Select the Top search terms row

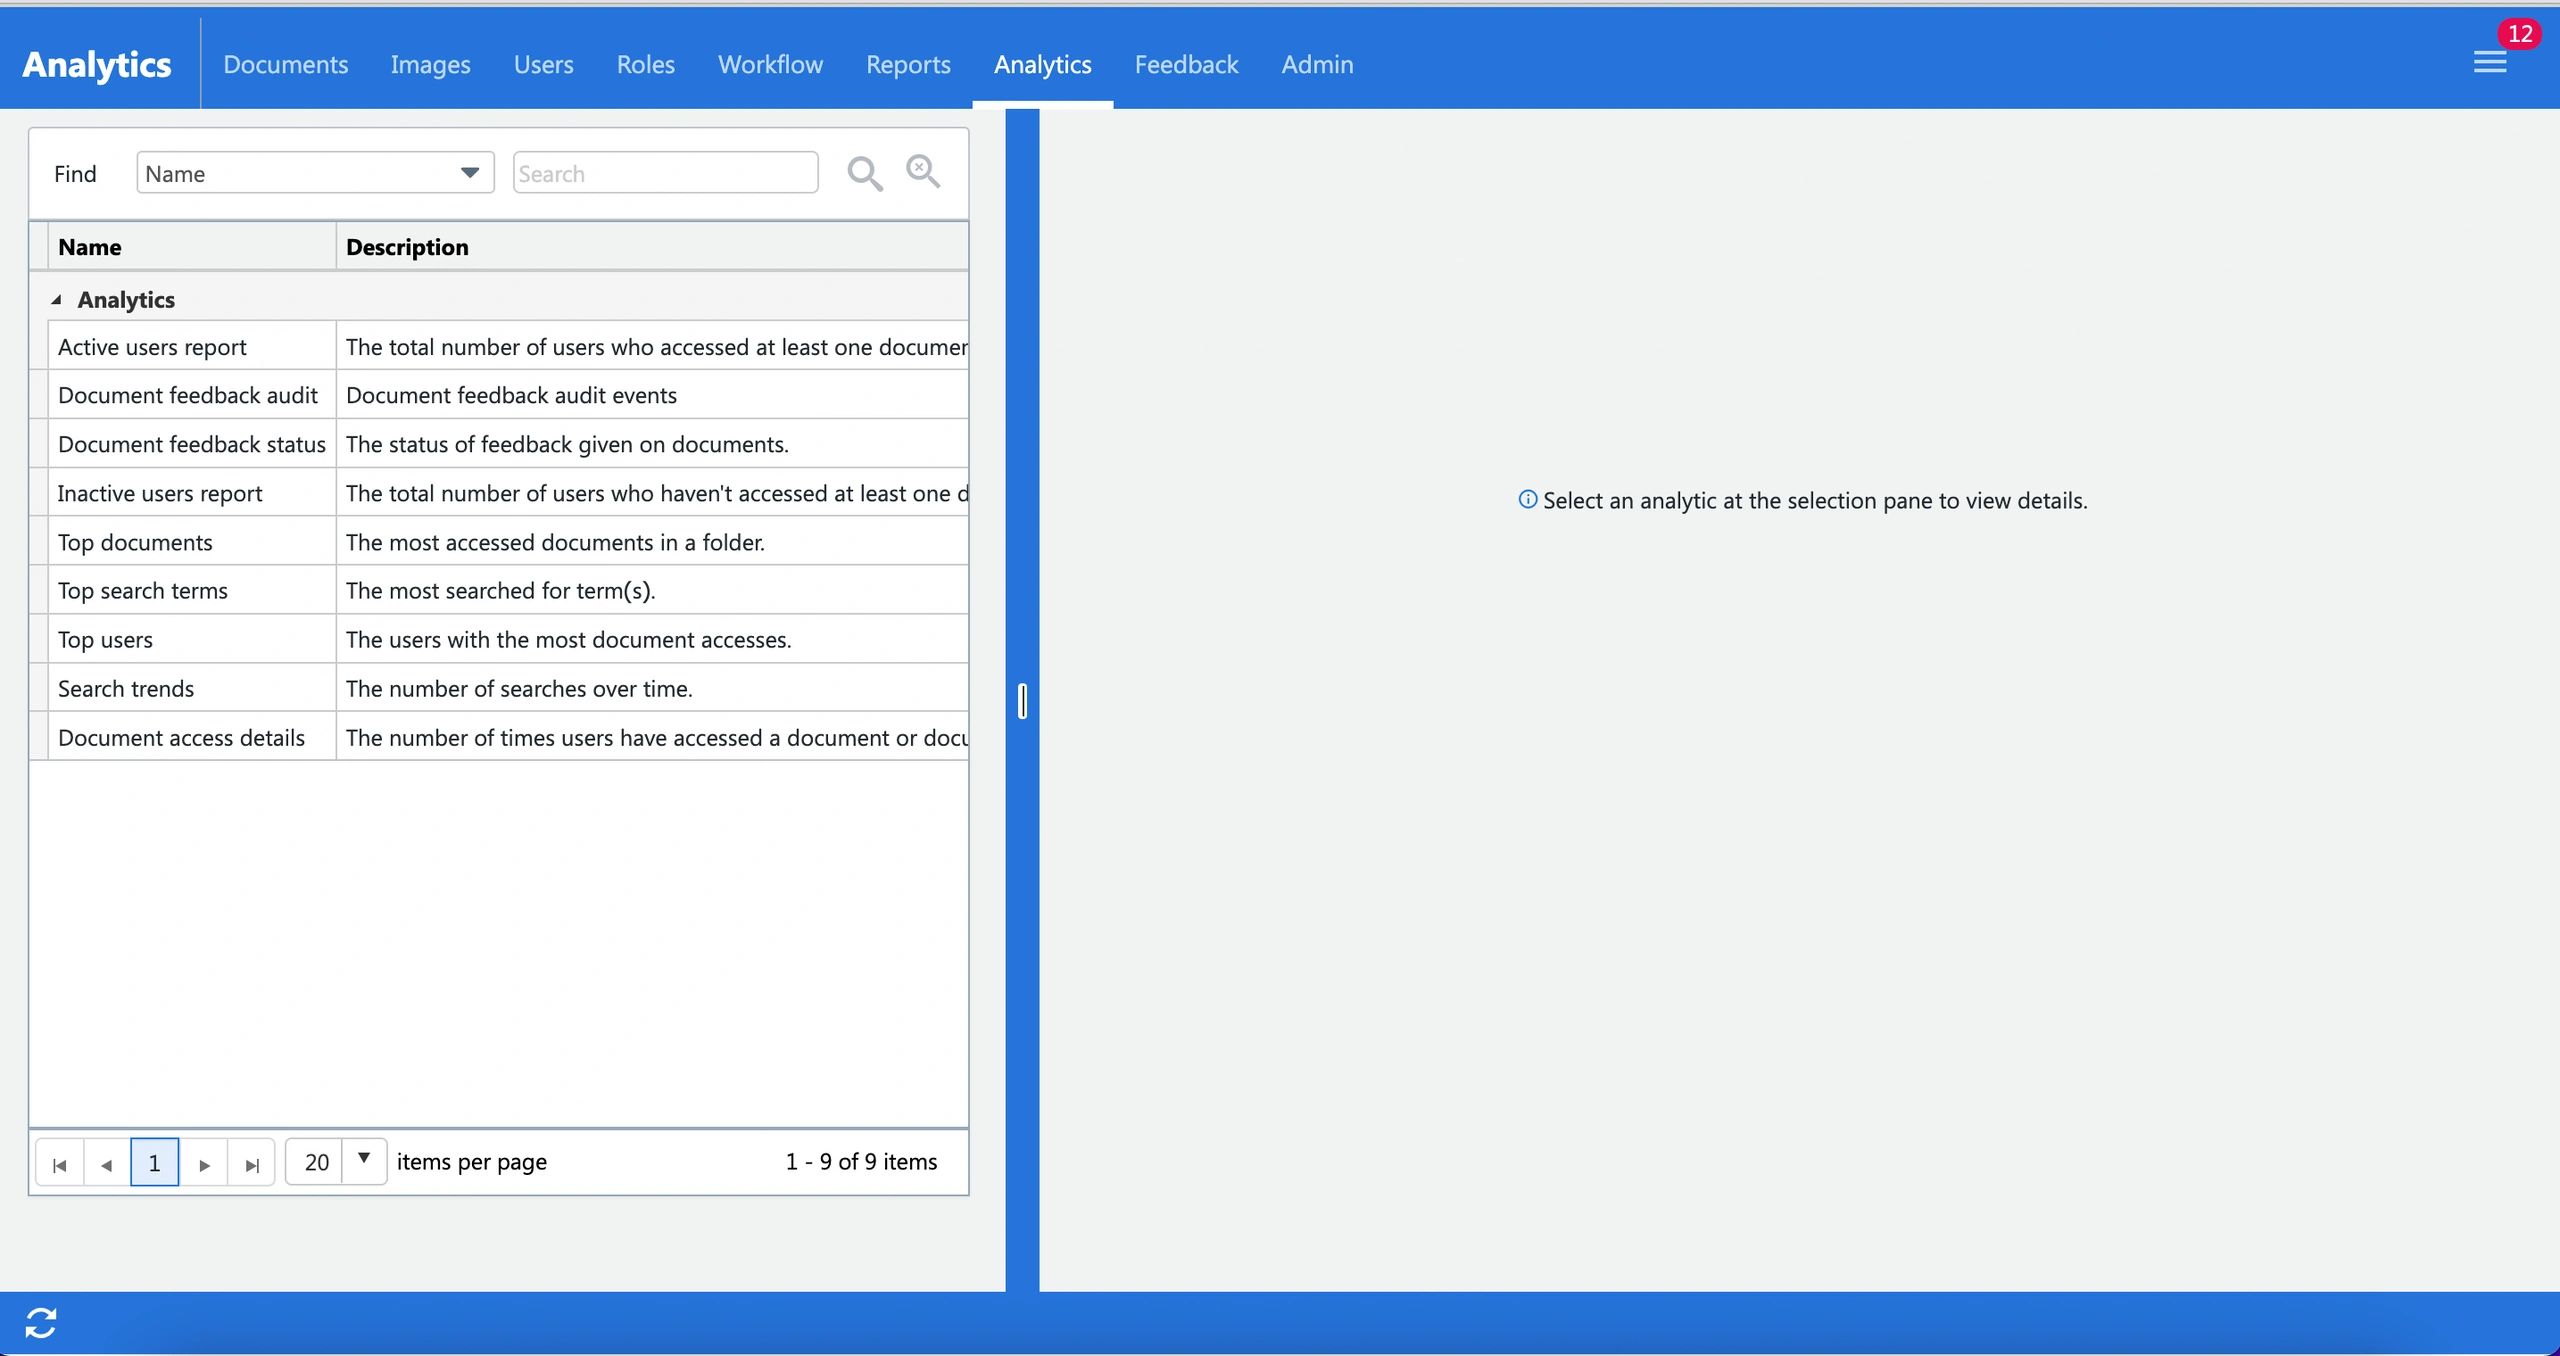point(143,591)
